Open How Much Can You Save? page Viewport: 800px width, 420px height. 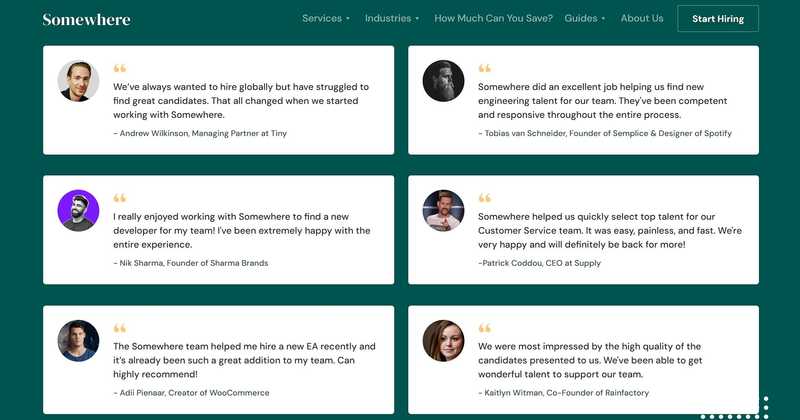pos(493,18)
